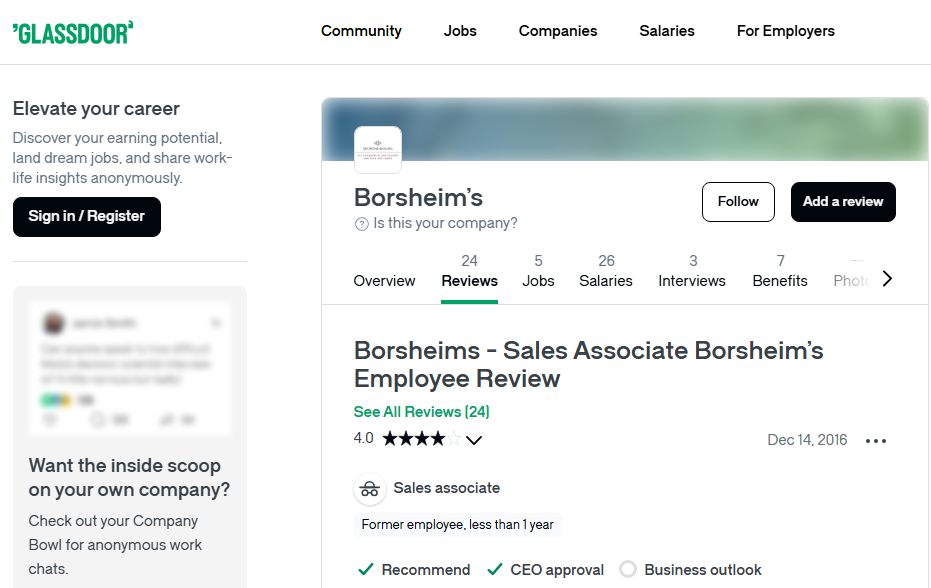The width and height of the screenshot is (931, 588).
Task: Open Salaries in top navigation
Action: pyautogui.click(x=667, y=31)
